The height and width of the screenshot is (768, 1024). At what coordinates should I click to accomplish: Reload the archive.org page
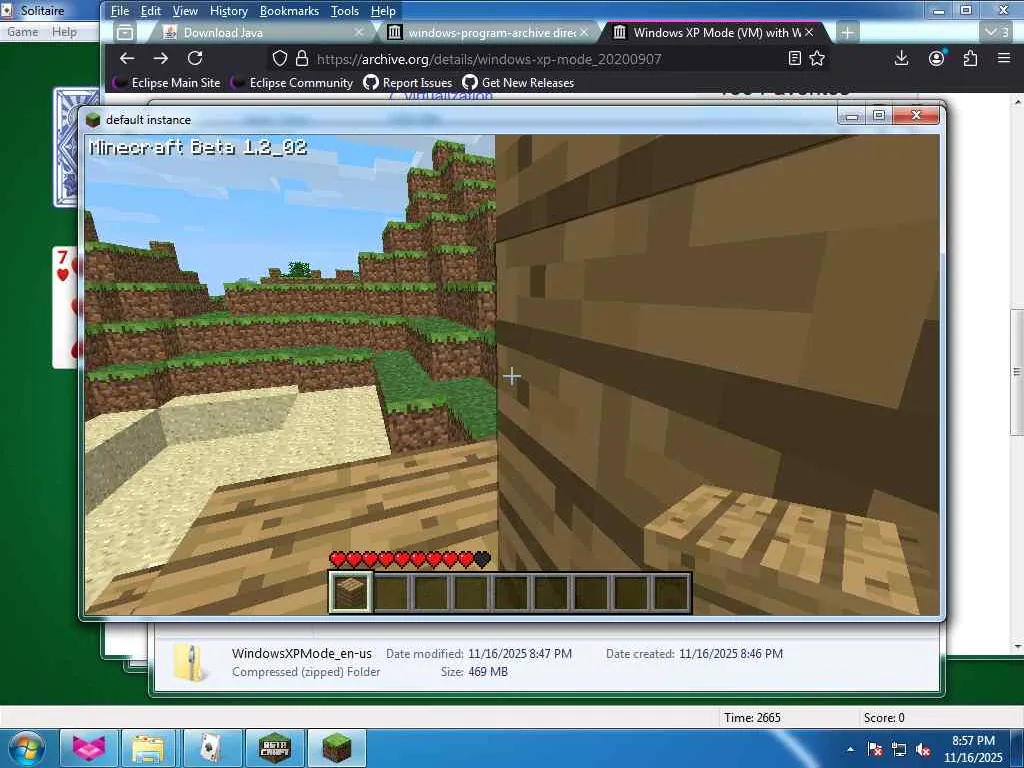coord(195,58)
